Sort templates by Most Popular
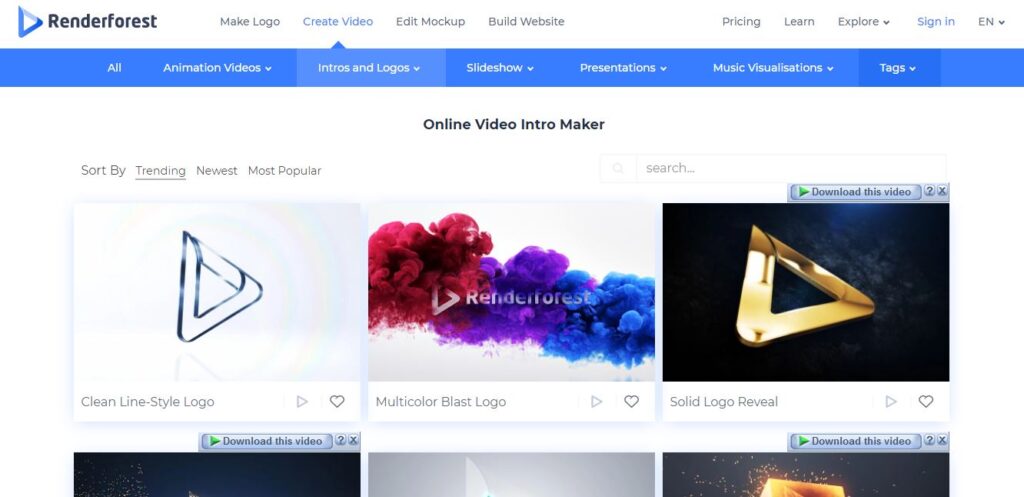1024x497 pixels. point(285,170)
